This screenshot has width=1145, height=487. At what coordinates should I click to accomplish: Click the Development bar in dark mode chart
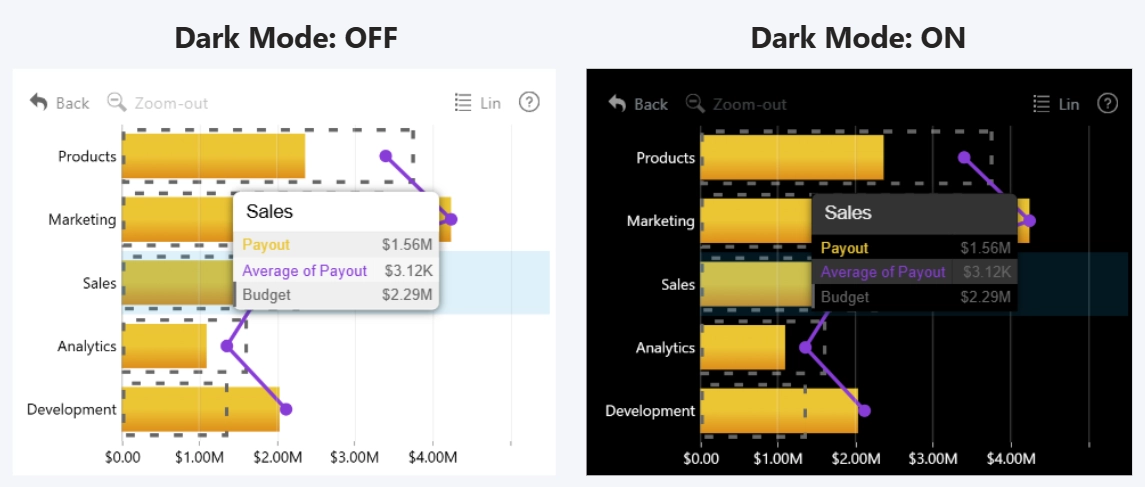(780, 410)
